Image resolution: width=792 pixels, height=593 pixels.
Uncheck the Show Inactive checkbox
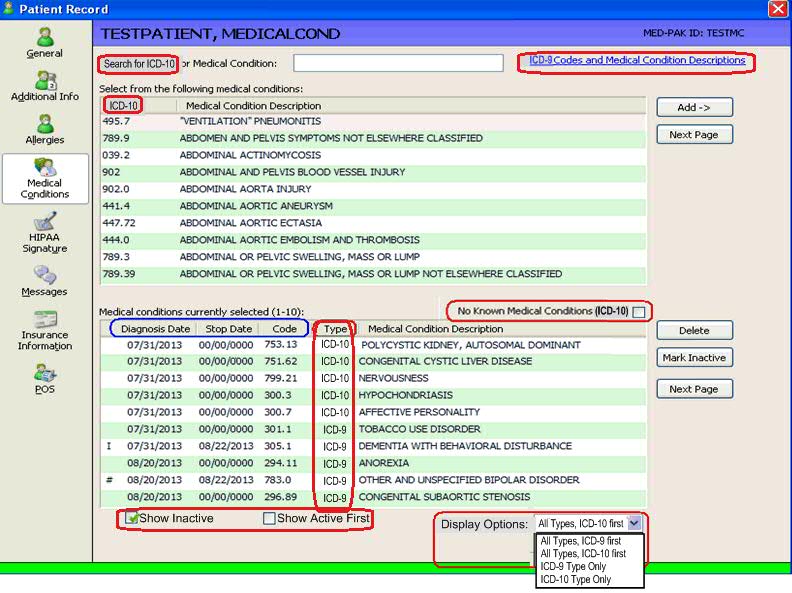(x=132, y=518)
